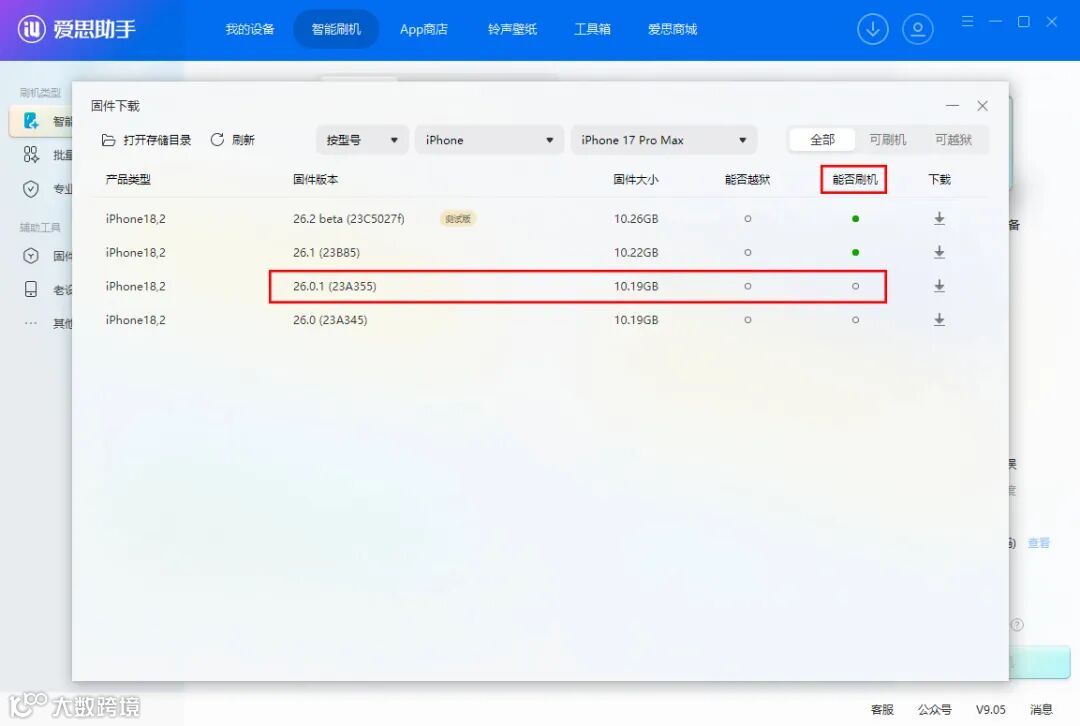This screenshot has height=726, width=1080.
Task: Download firmware 26.0 (23A345)
Action: tap(939, 320)
